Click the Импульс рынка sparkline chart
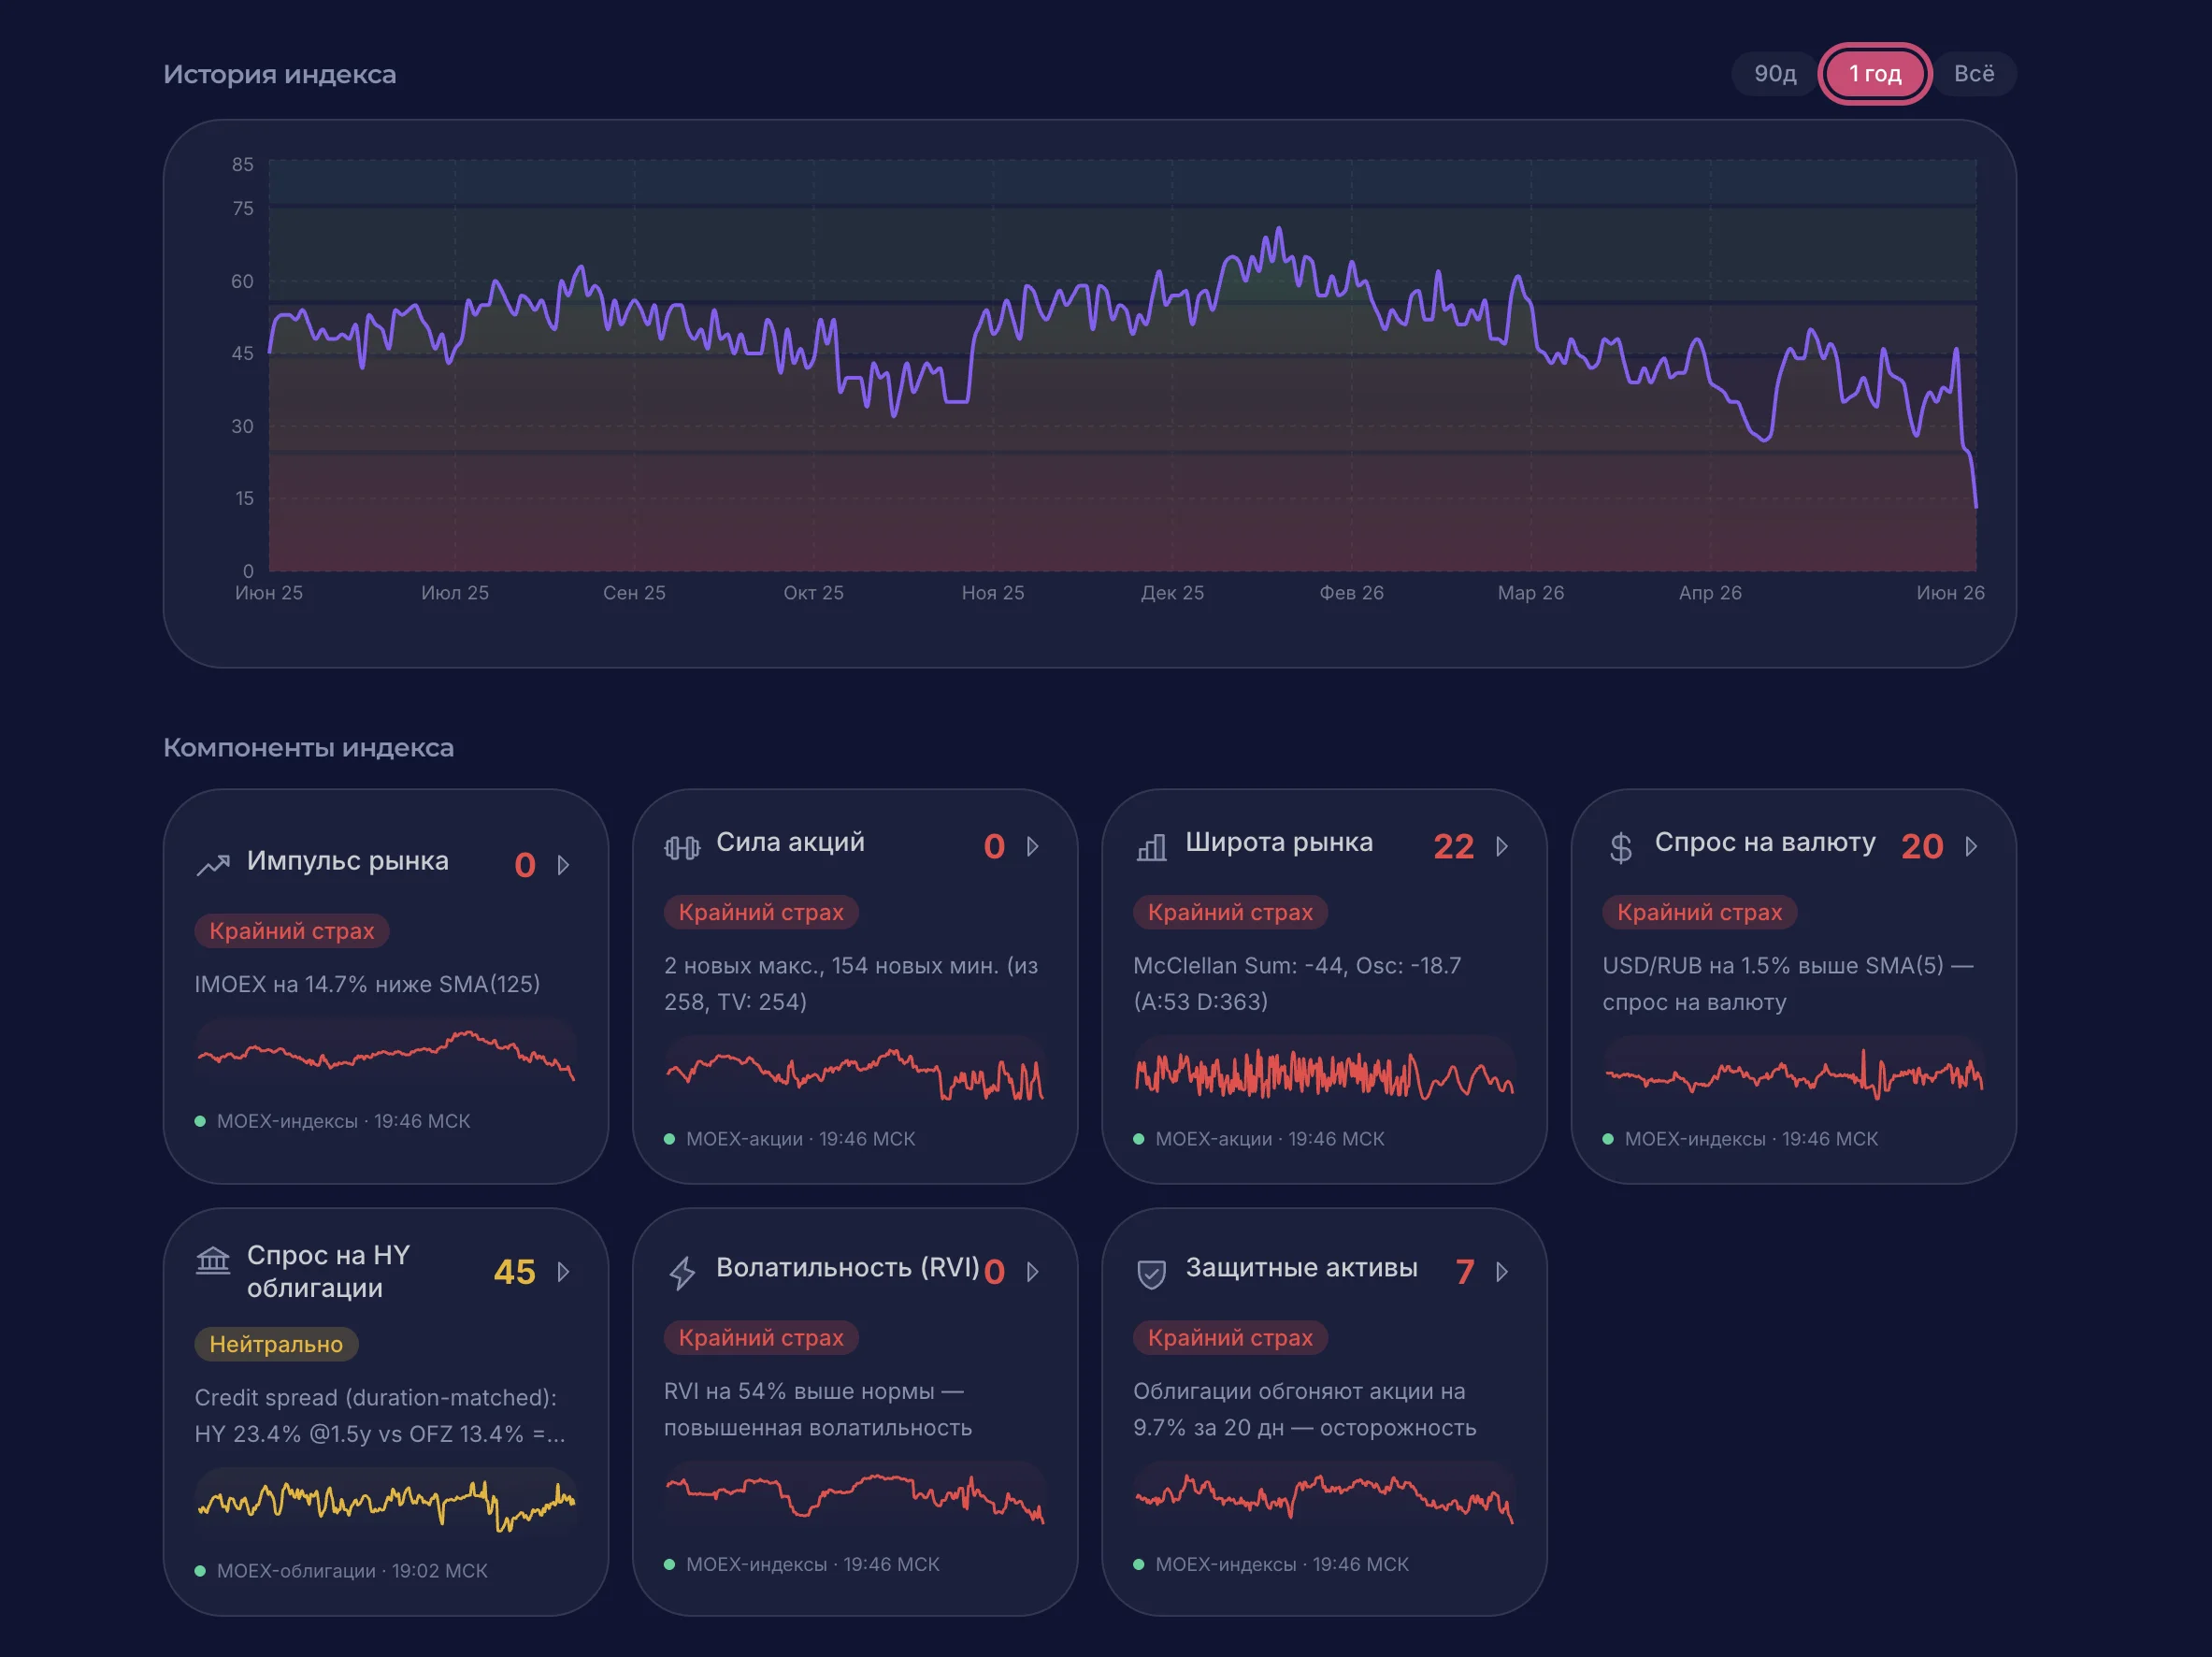Screen dimensions: 2212x1657 click(386, 1055)
